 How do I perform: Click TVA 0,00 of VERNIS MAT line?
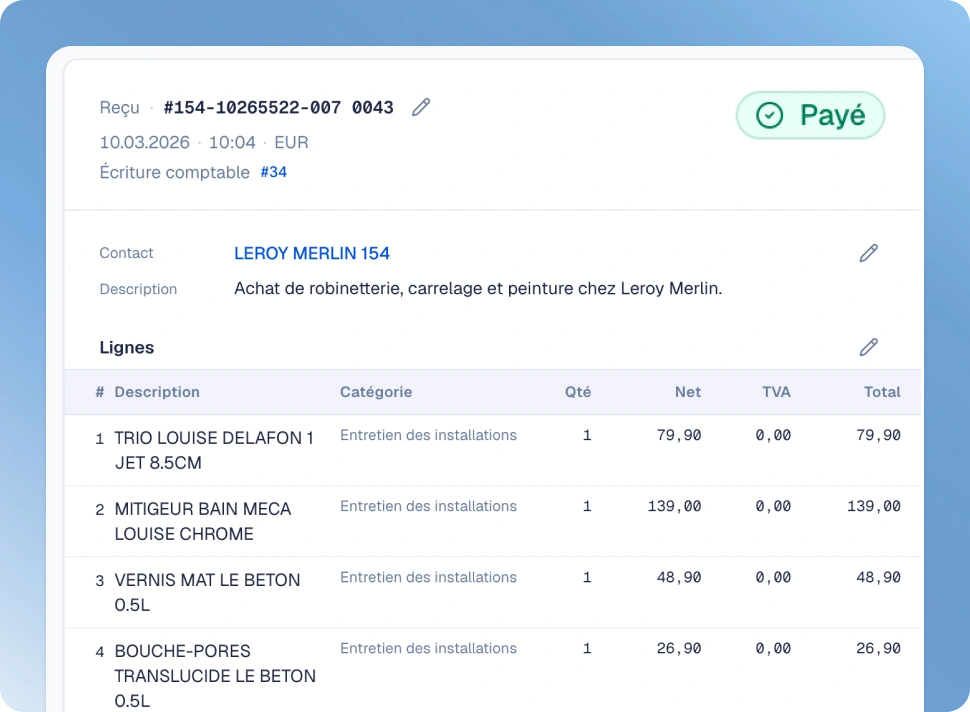[773, 578]
